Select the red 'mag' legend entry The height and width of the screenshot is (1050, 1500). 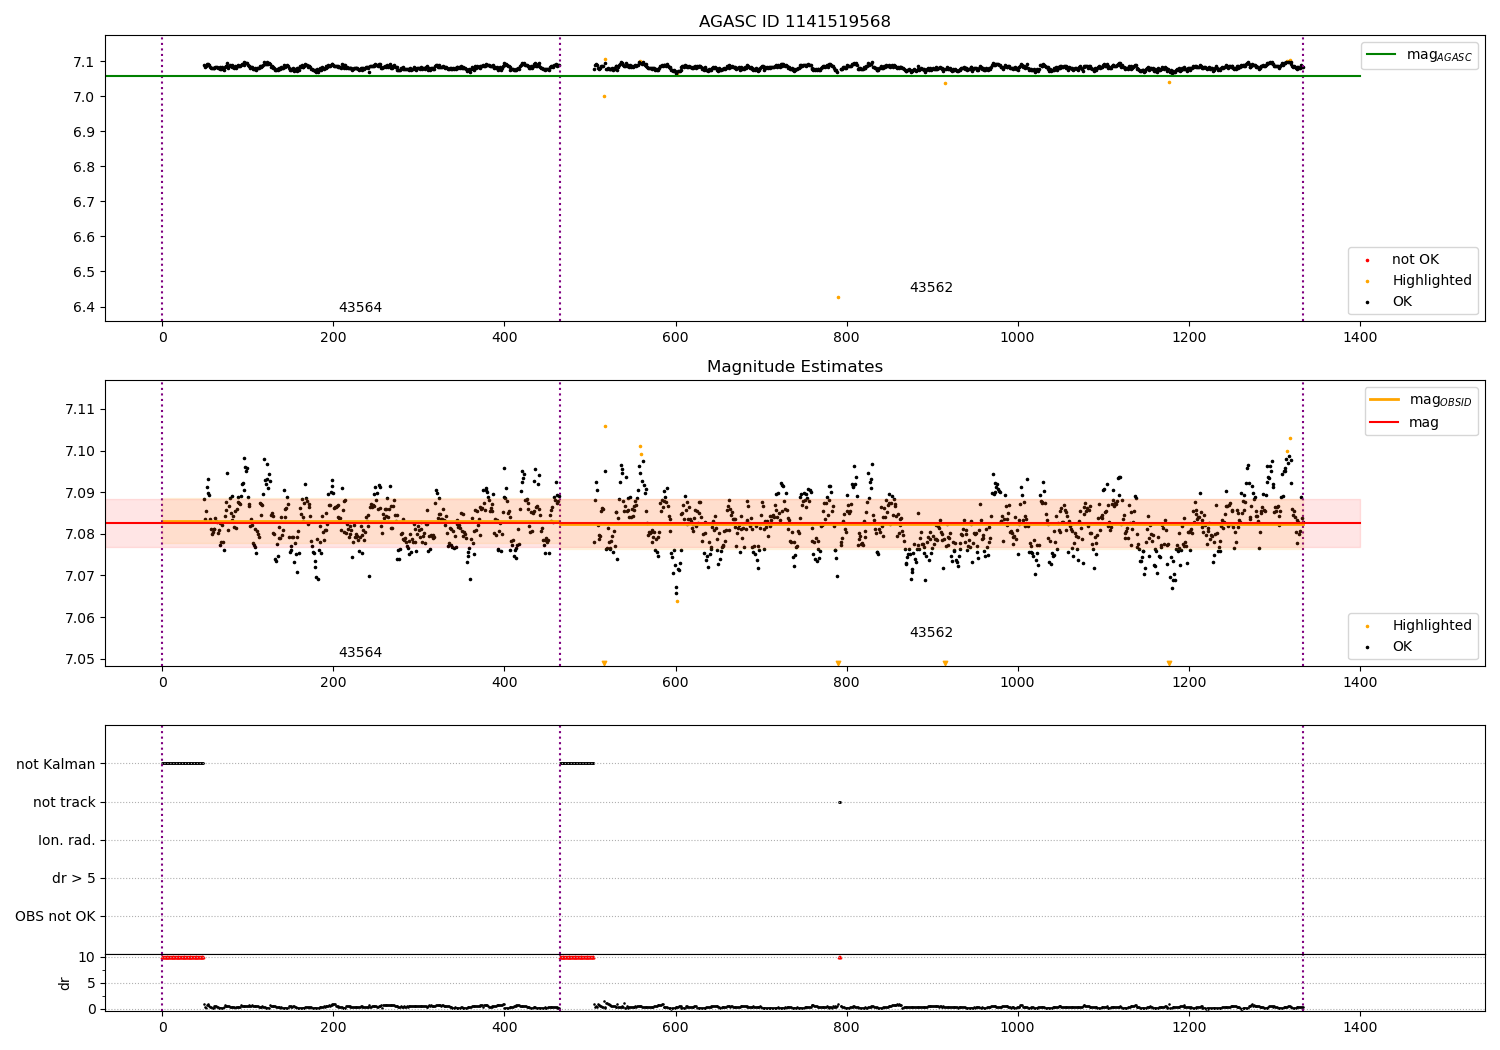pos(1407,423)
